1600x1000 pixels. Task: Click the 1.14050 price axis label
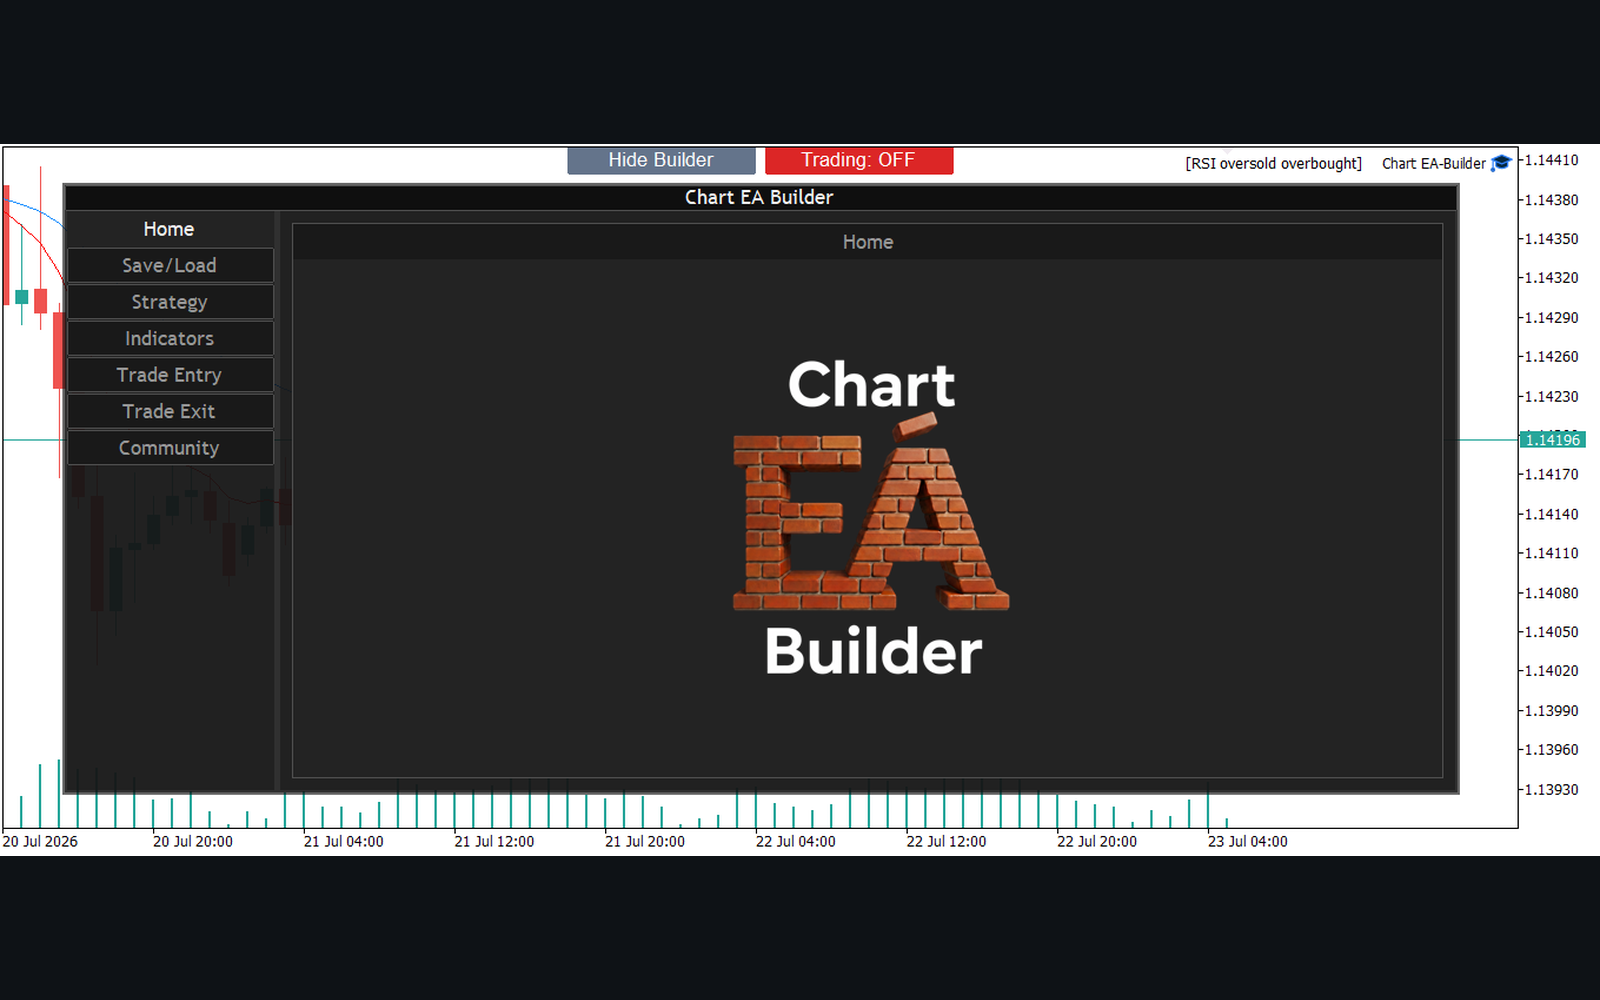click(1552, 632)
